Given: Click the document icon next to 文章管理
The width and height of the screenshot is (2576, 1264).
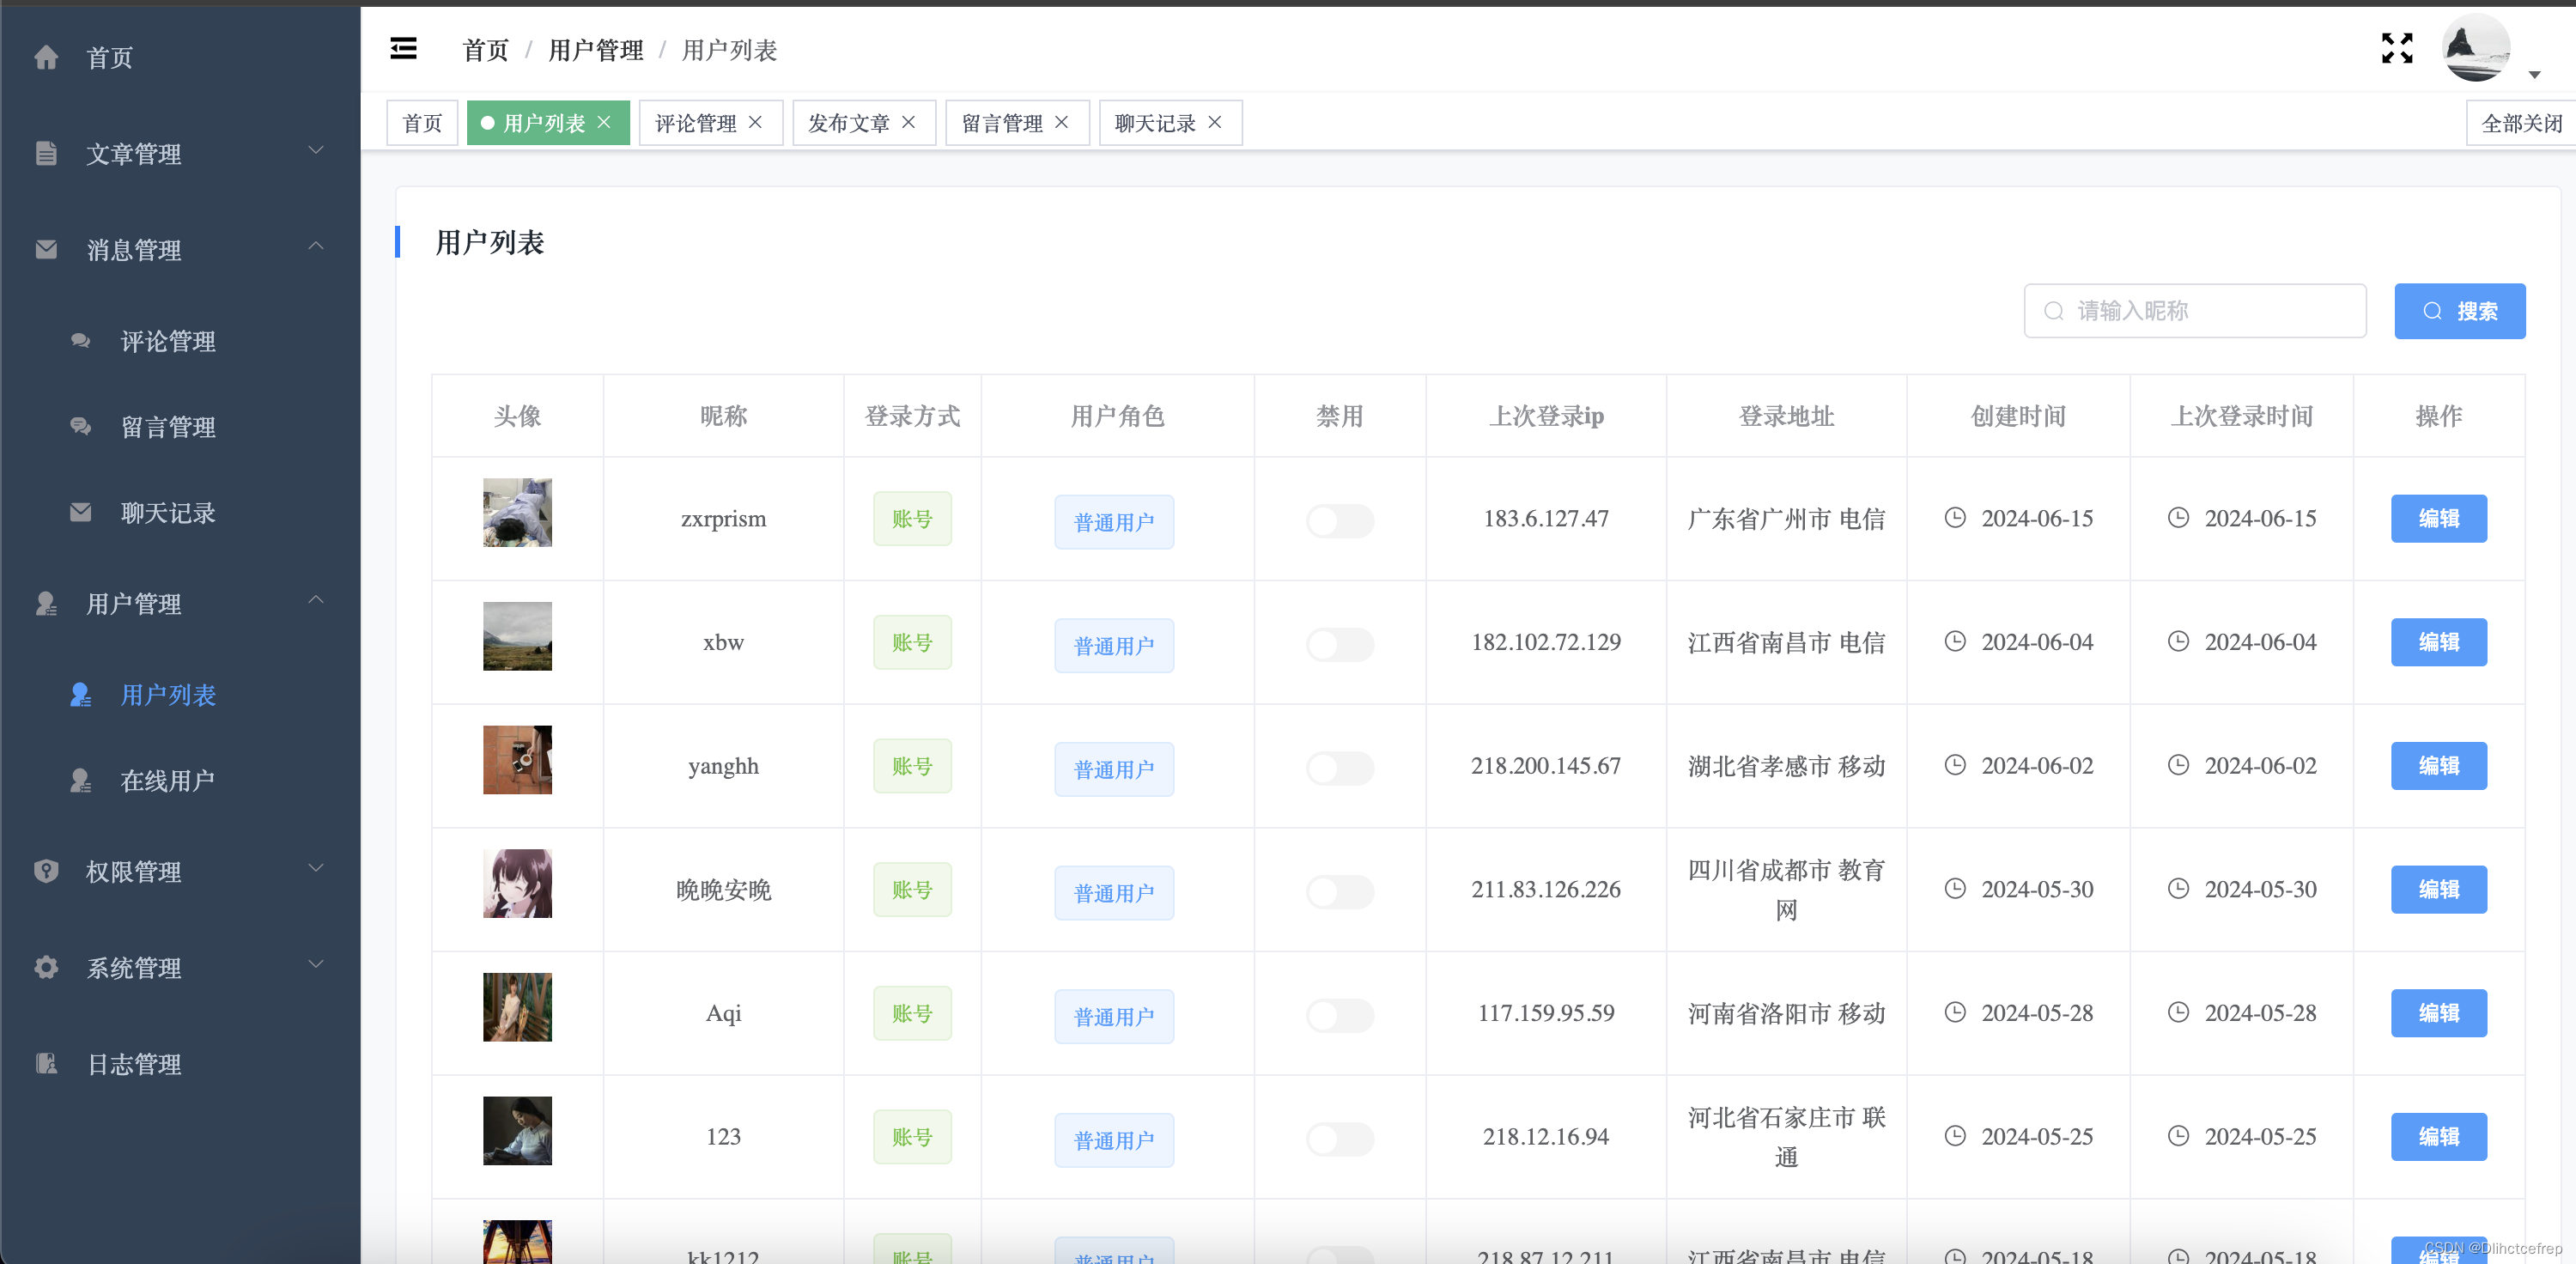Looking at the screenshot, I should click(x=46, y=153).
